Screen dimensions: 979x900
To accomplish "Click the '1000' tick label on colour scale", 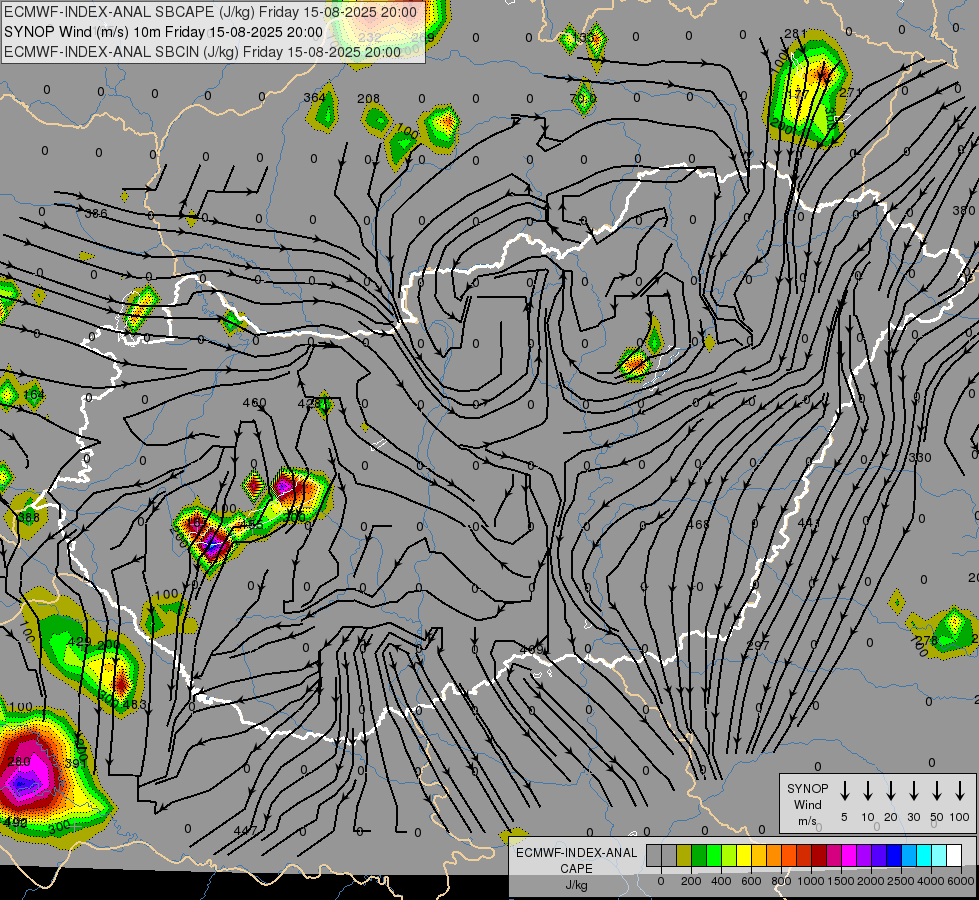I will pos(810,881).
